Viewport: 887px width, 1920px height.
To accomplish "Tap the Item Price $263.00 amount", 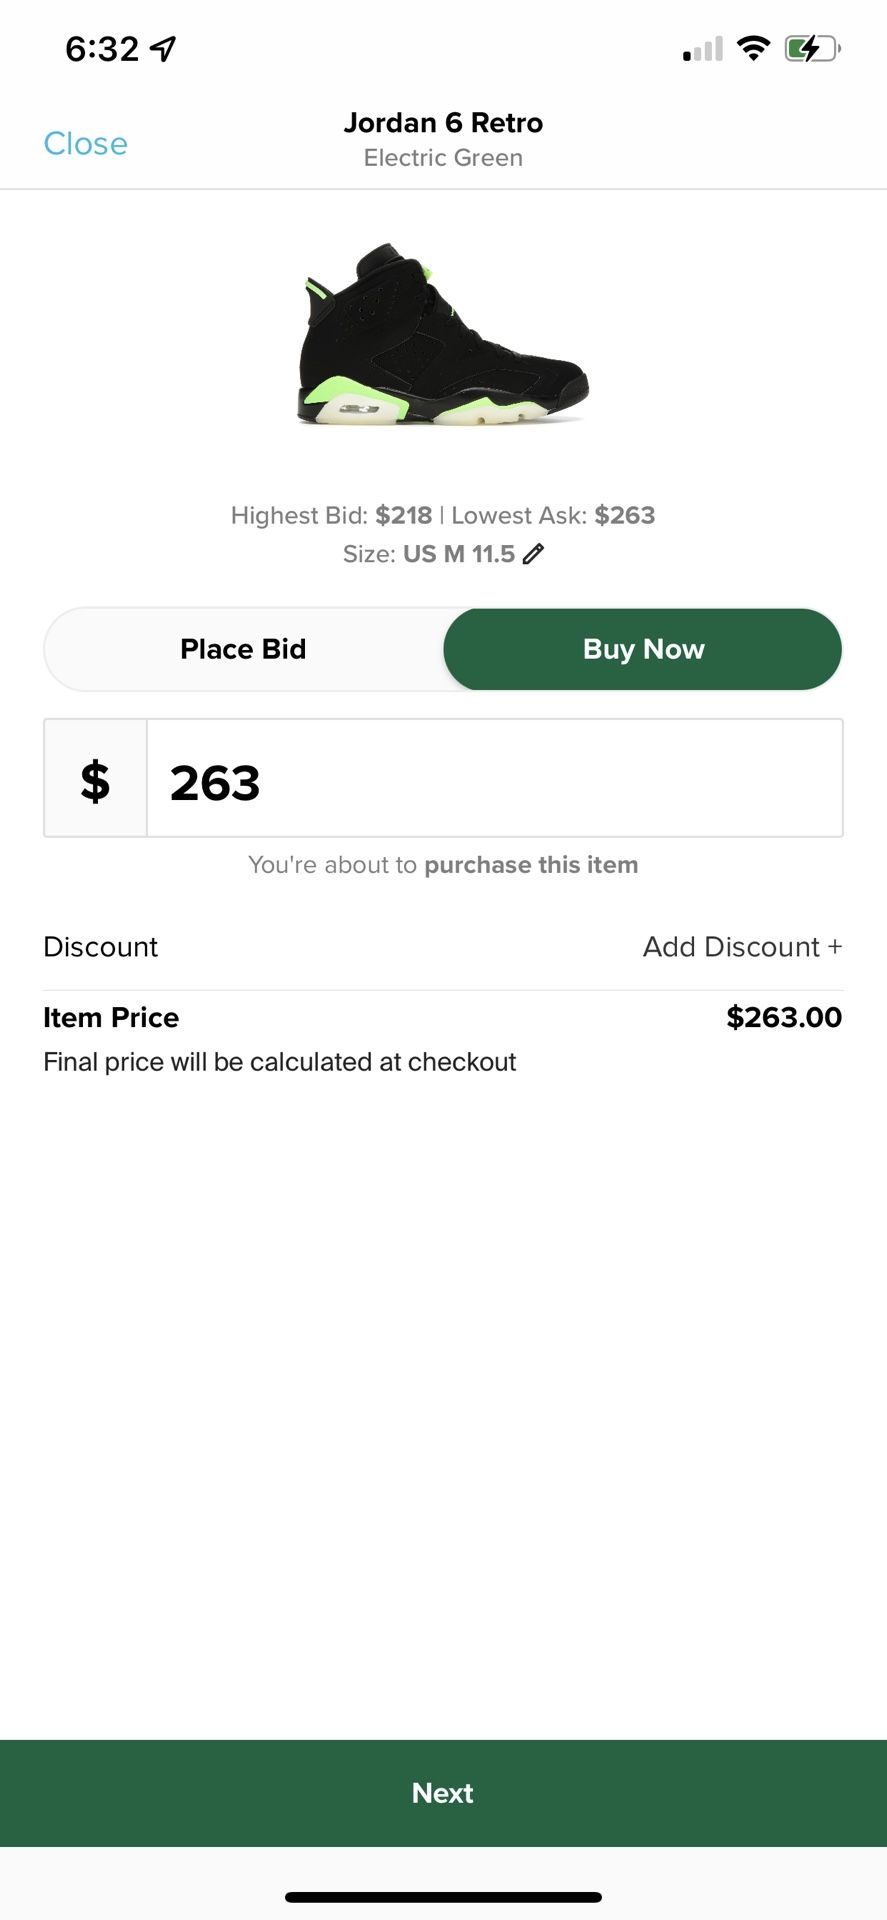I will point(783,1018).
